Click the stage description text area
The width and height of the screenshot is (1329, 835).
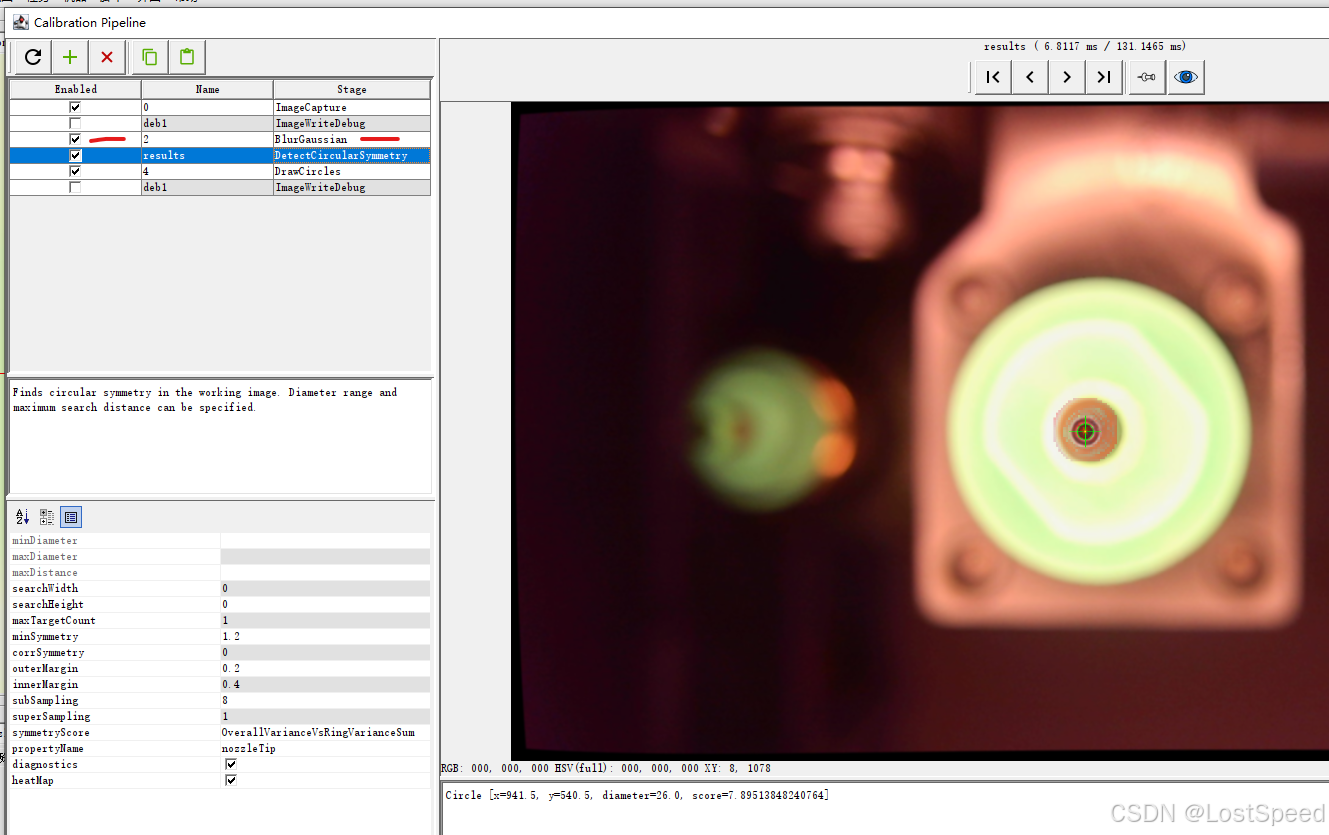(x=220, y=436)
